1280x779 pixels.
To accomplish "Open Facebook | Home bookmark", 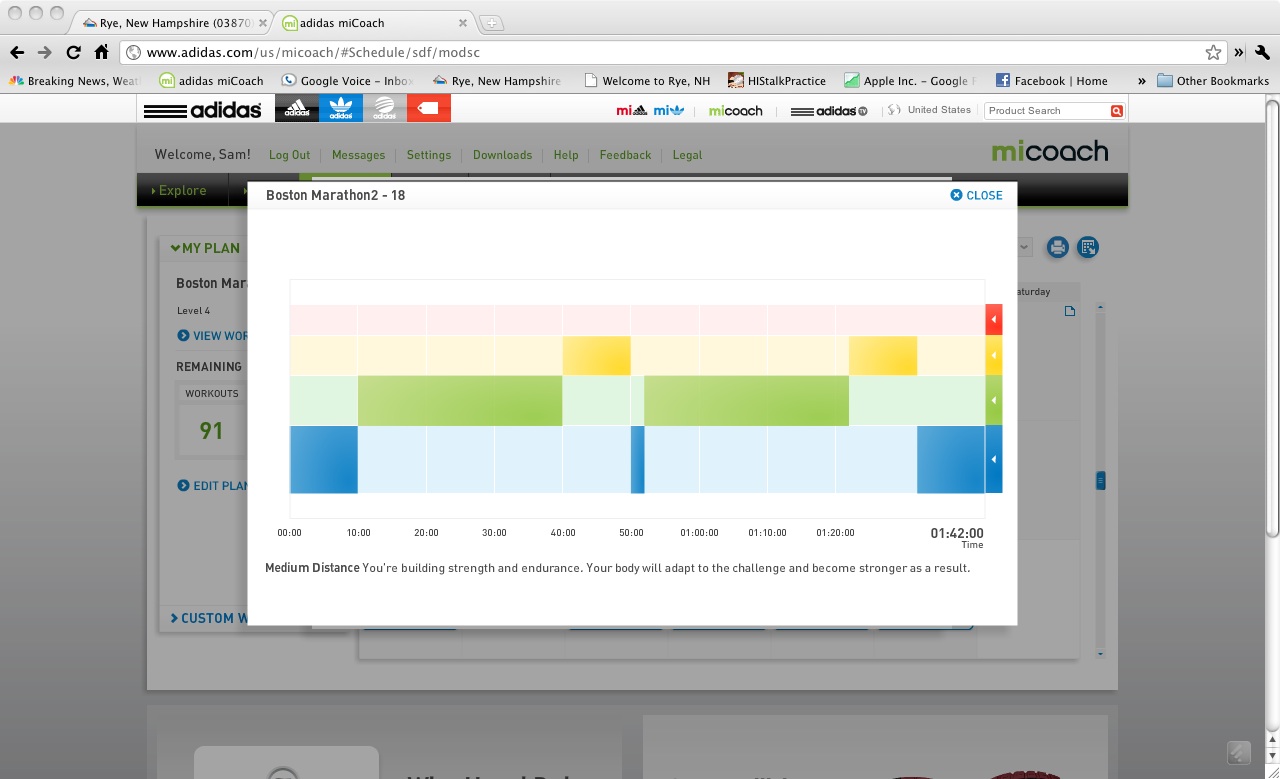I will [x=1052, y=81].
